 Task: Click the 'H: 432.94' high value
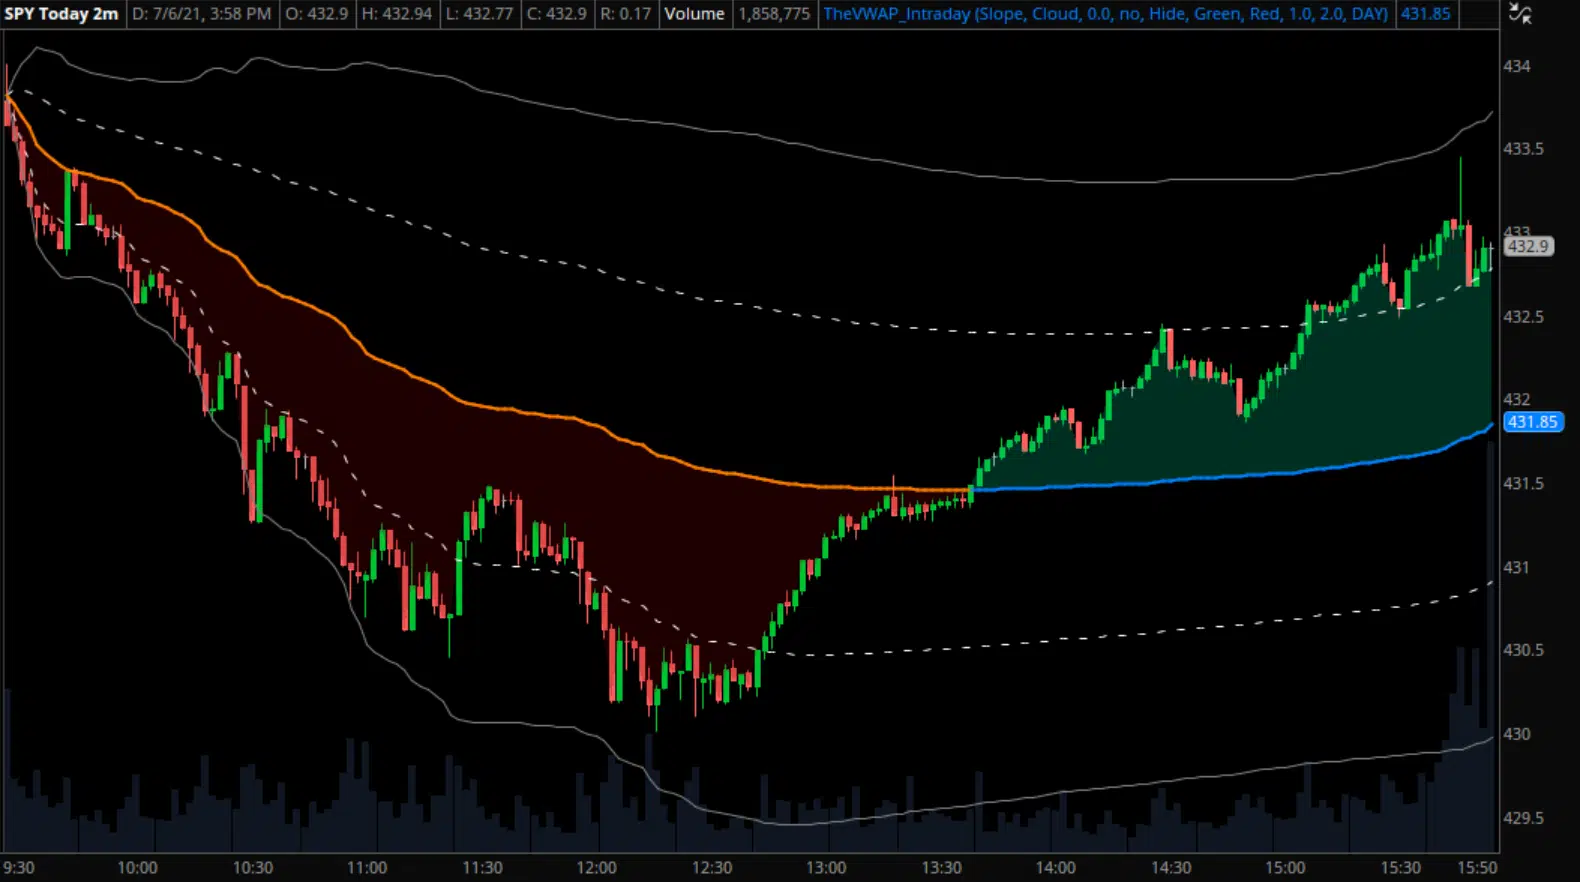pos(397,14)
